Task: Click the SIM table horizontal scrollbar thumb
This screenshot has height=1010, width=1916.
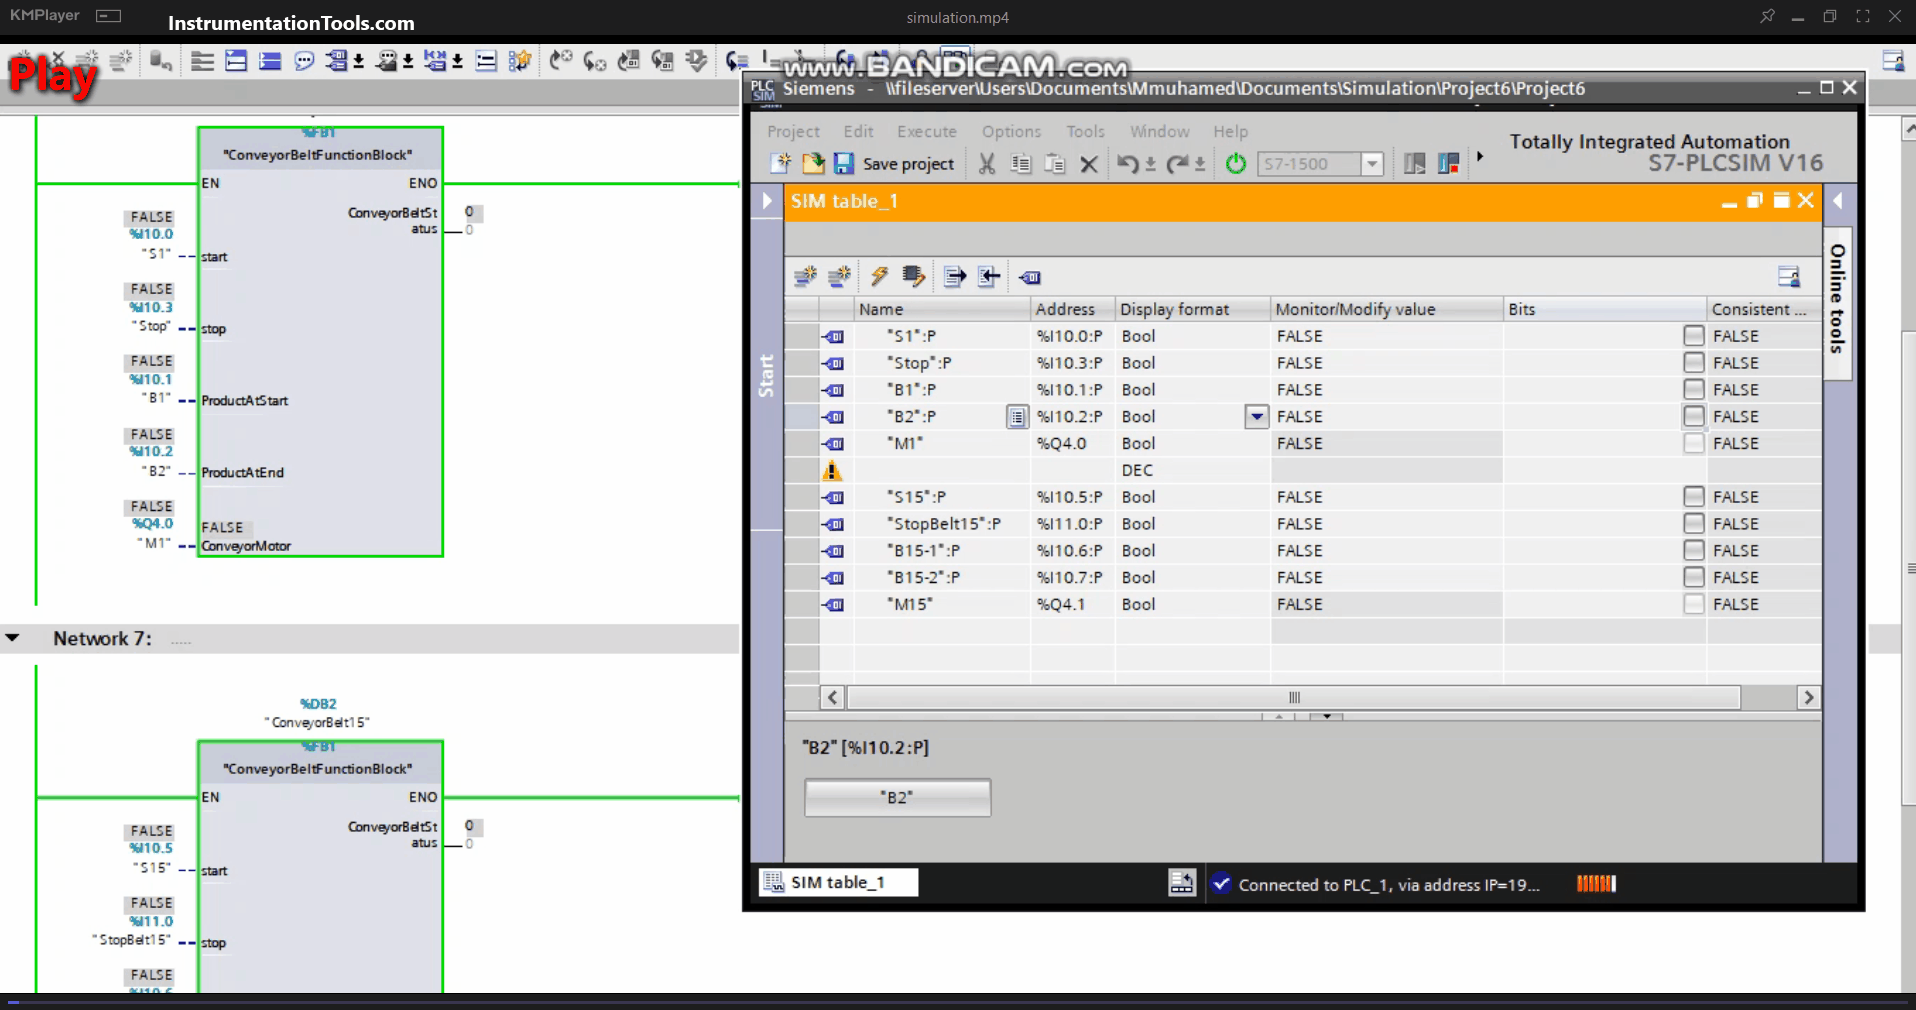Action: coord(1294,697)
